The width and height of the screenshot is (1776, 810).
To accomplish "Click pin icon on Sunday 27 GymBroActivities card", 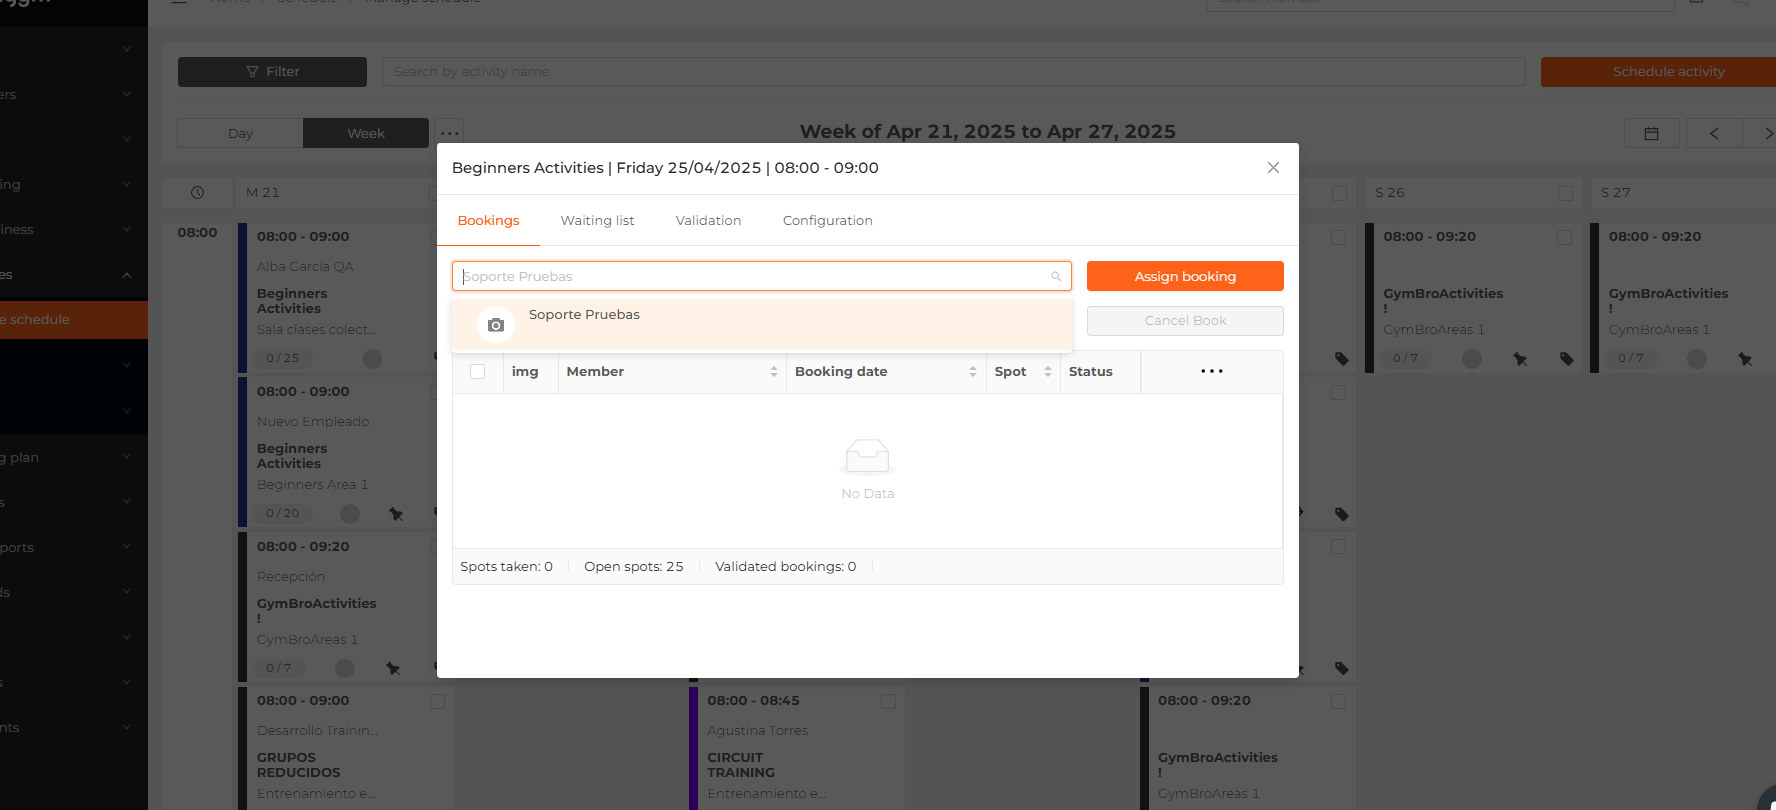I will [1745, 359].
